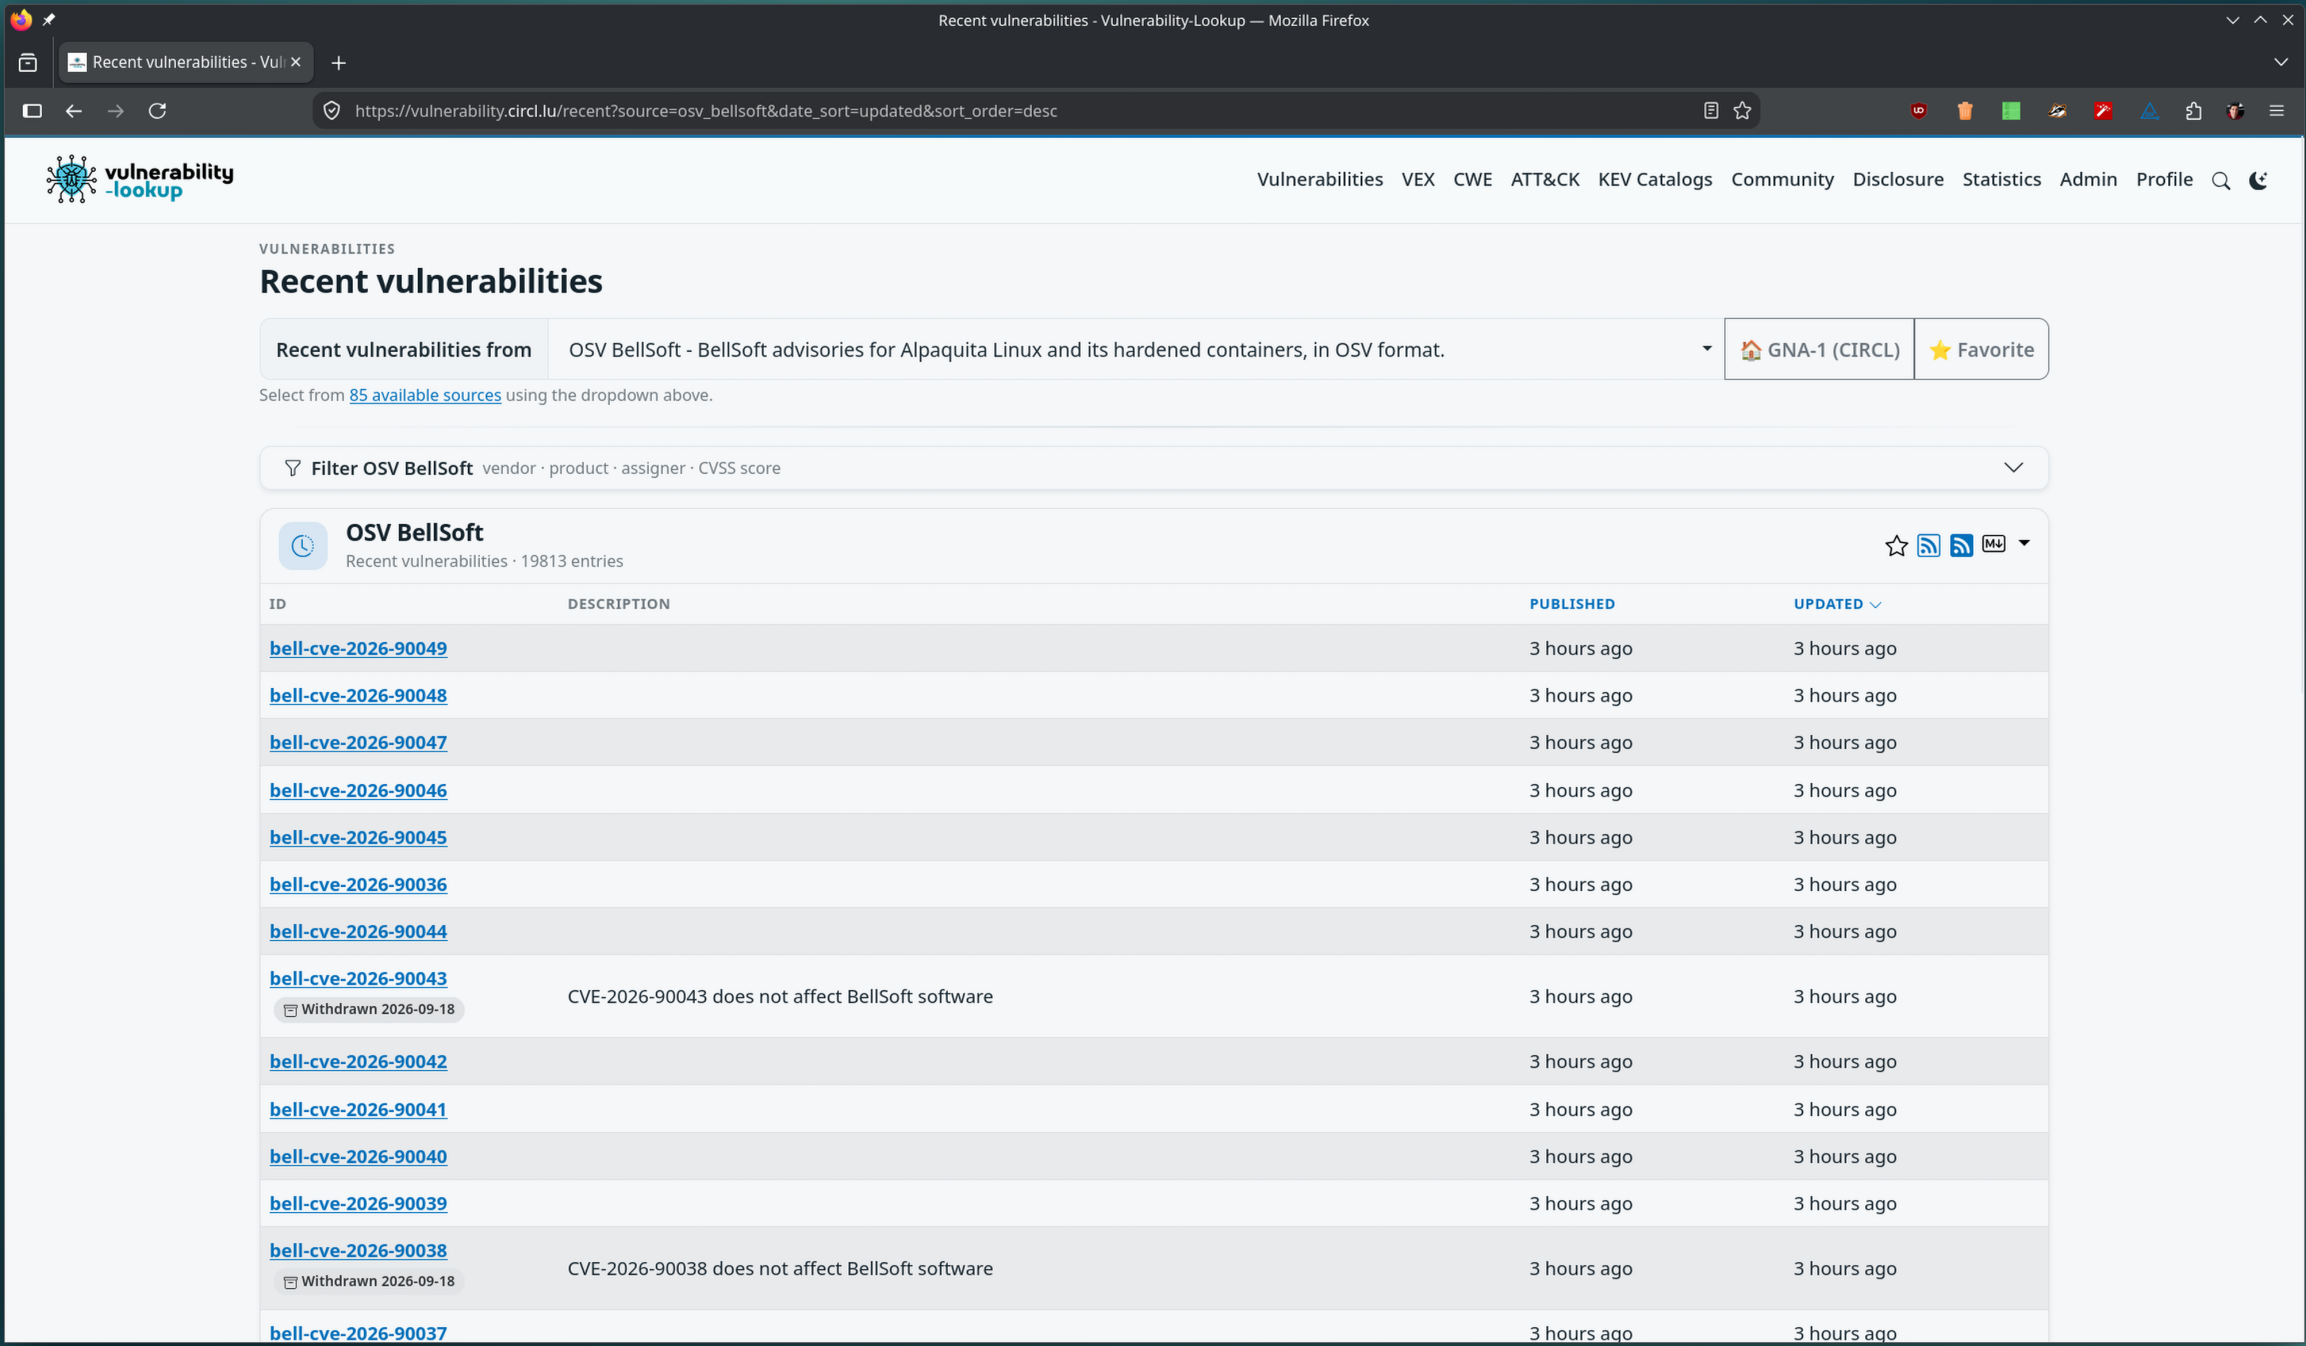Open the Statistics nav item
Image resolution: width=2306 pixels, height=1346 pixels.
[x=2001, y=179]
